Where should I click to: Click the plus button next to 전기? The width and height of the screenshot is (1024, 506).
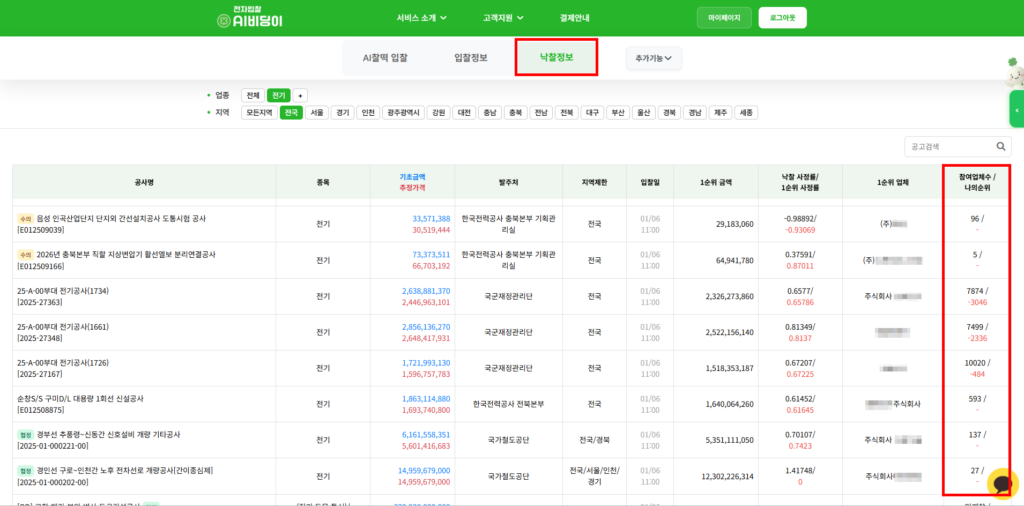pos(300,95)
